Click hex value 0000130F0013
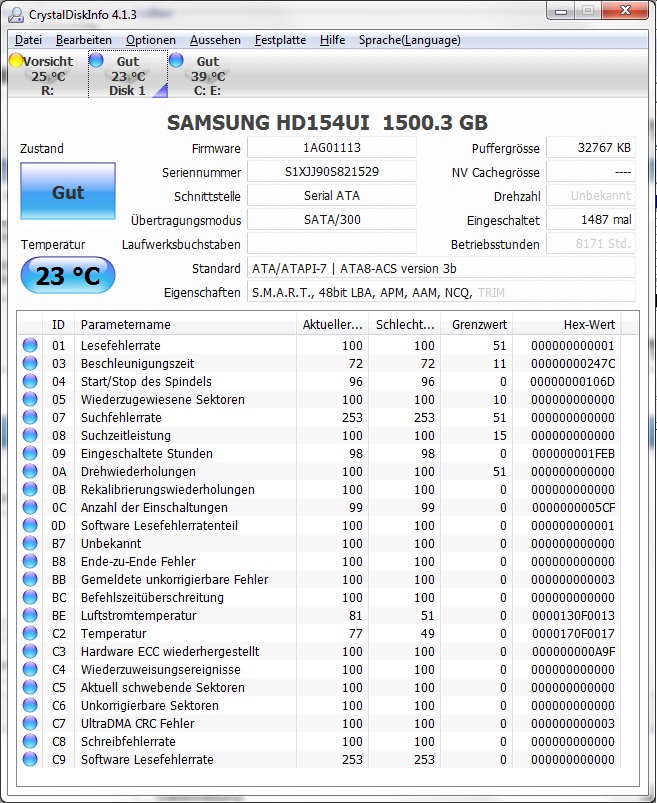This screenshot has width=657, height=803. tap(573, 616)
